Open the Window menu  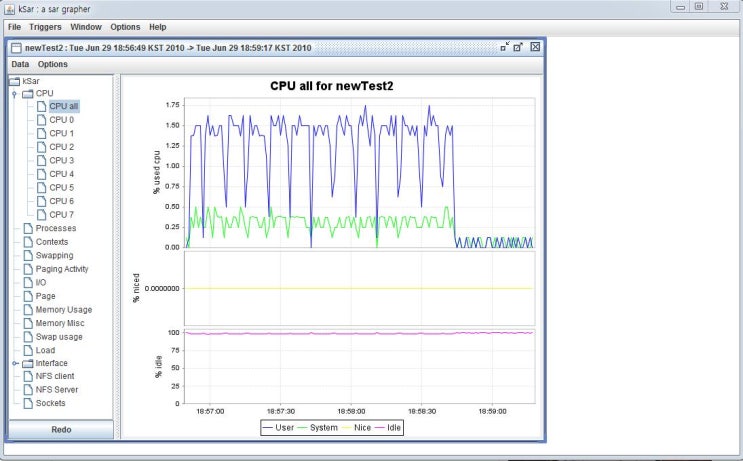86,26
